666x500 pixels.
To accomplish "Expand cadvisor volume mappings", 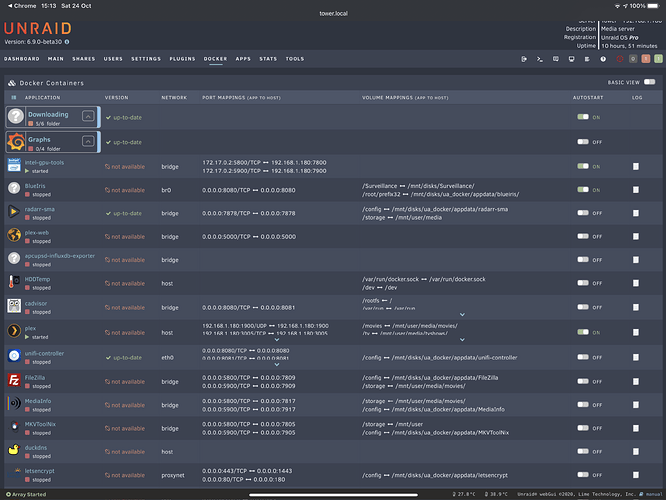I will click(x=462, y=315).
